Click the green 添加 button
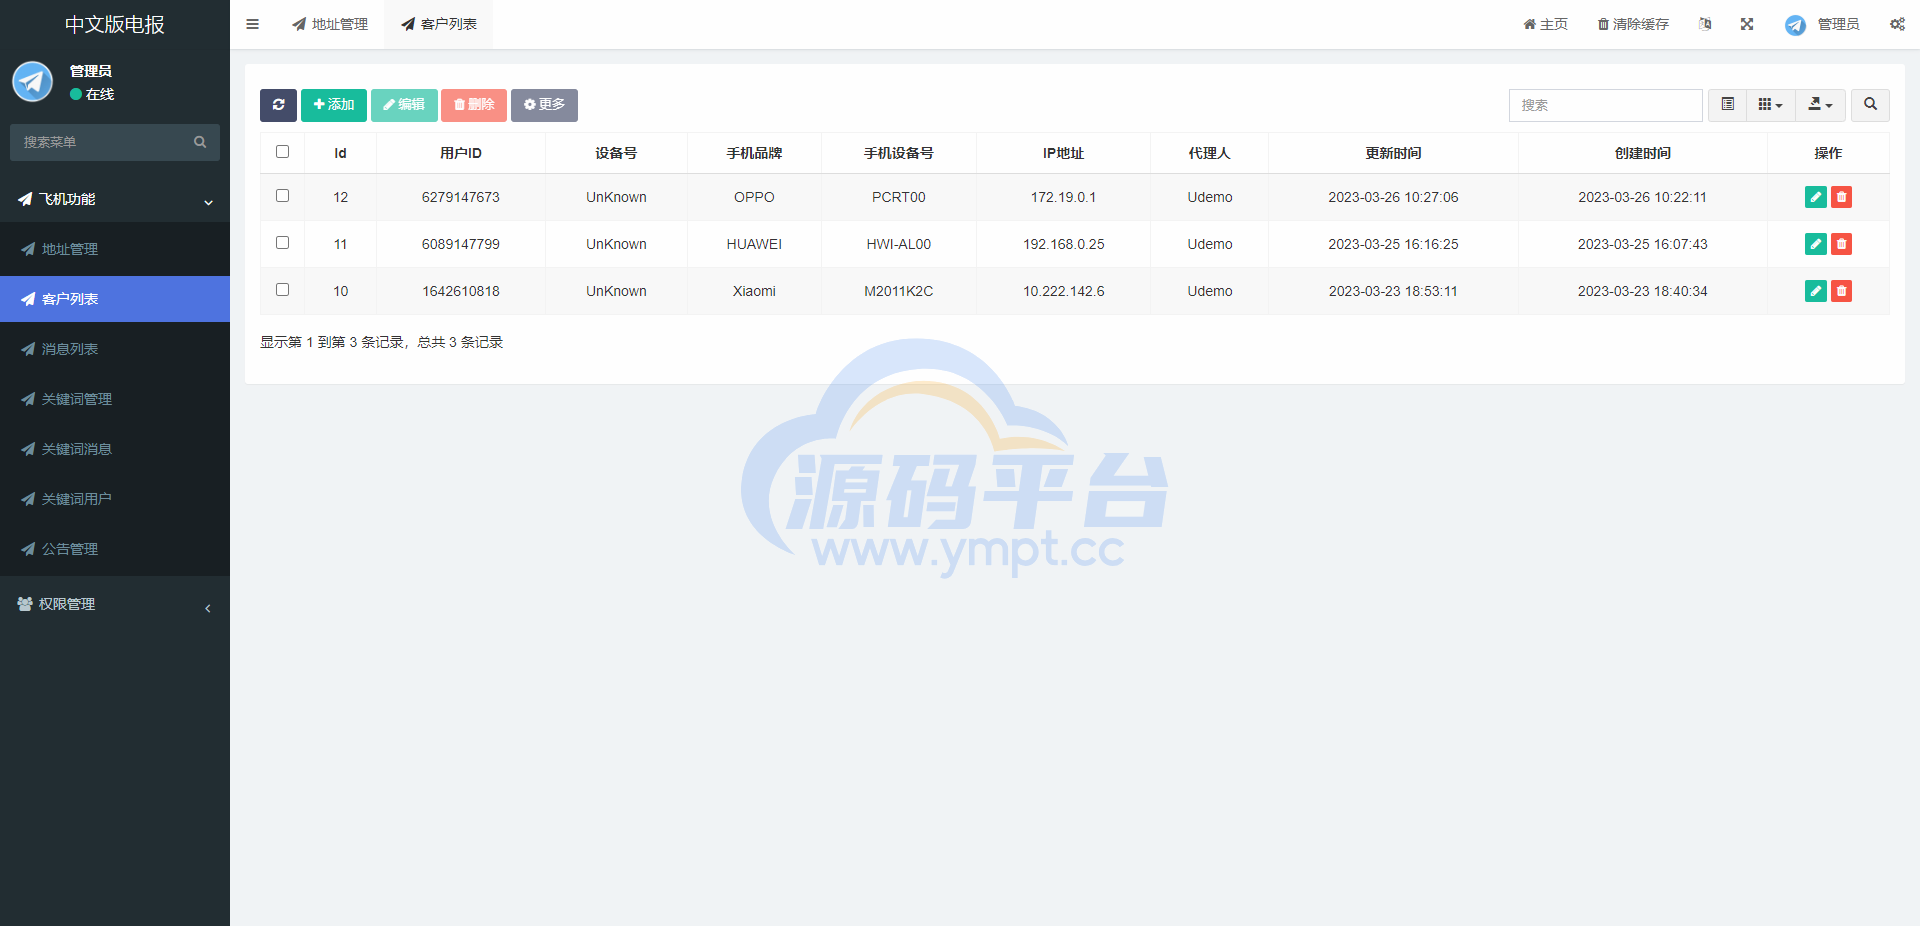 tap(334, 105)
